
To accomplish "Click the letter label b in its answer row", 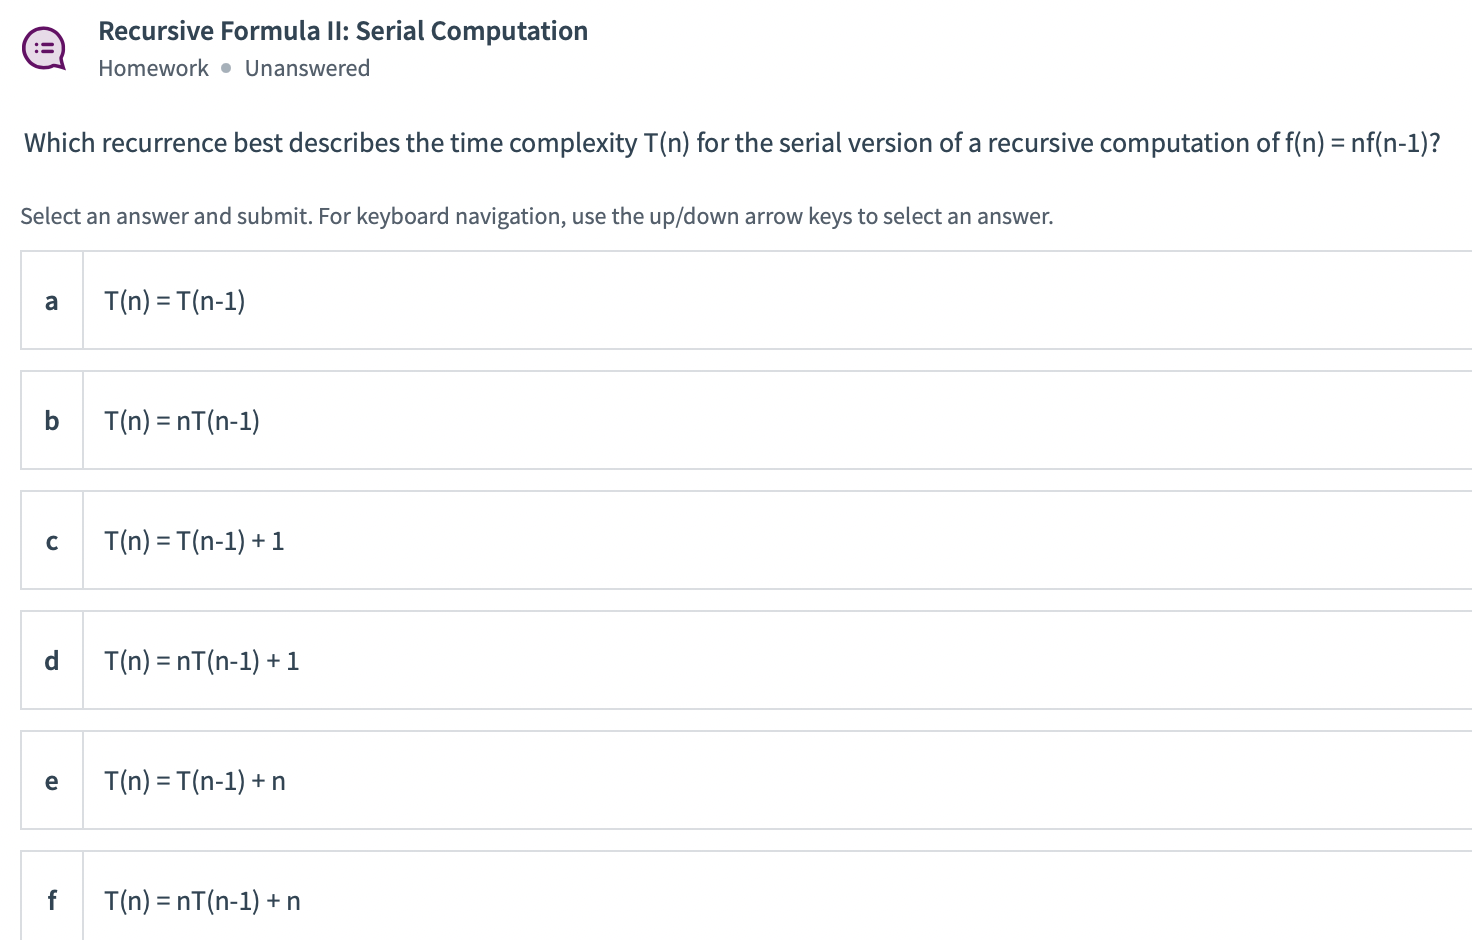I will pos(51,421).
